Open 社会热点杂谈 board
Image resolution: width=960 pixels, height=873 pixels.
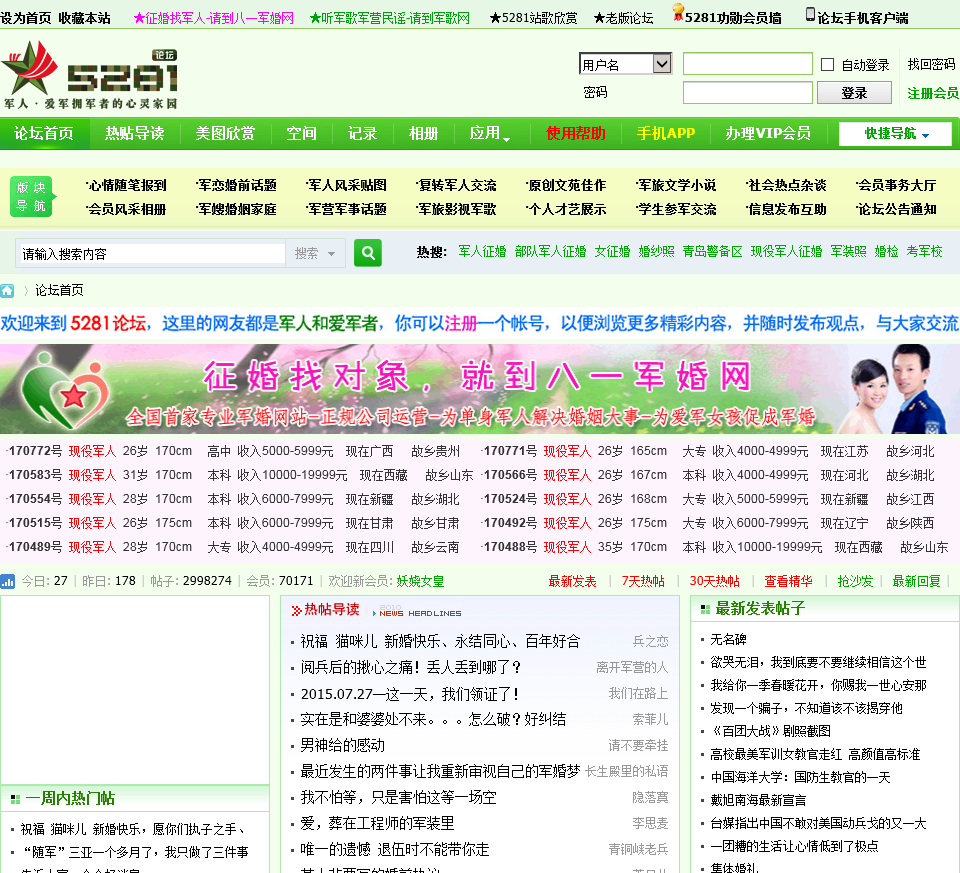pyautogui.click(x=786, y=185)
